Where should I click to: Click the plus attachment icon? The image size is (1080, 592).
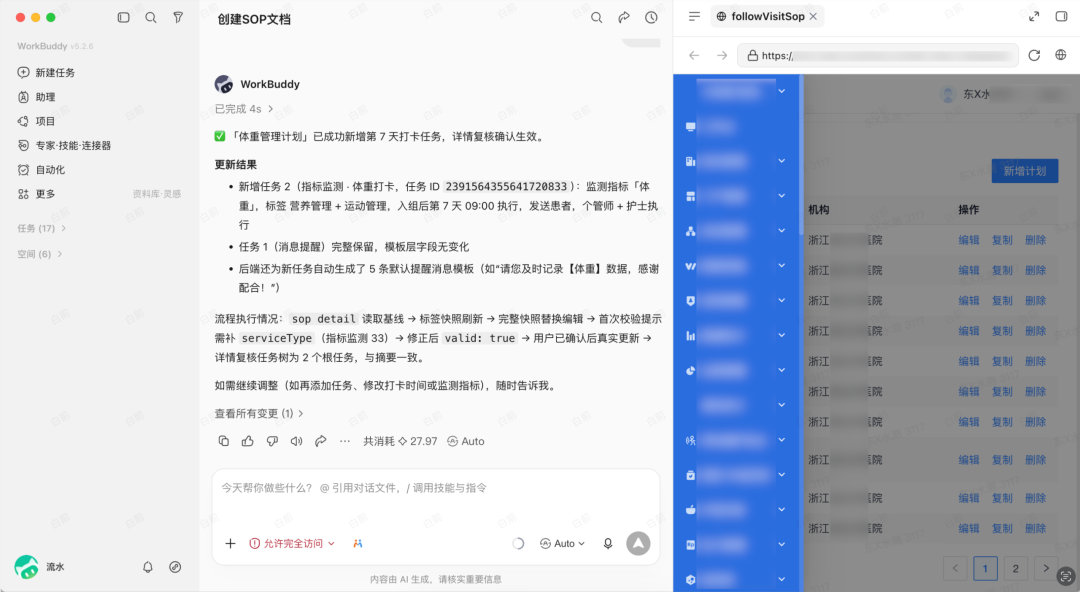(x=230, y=544)
